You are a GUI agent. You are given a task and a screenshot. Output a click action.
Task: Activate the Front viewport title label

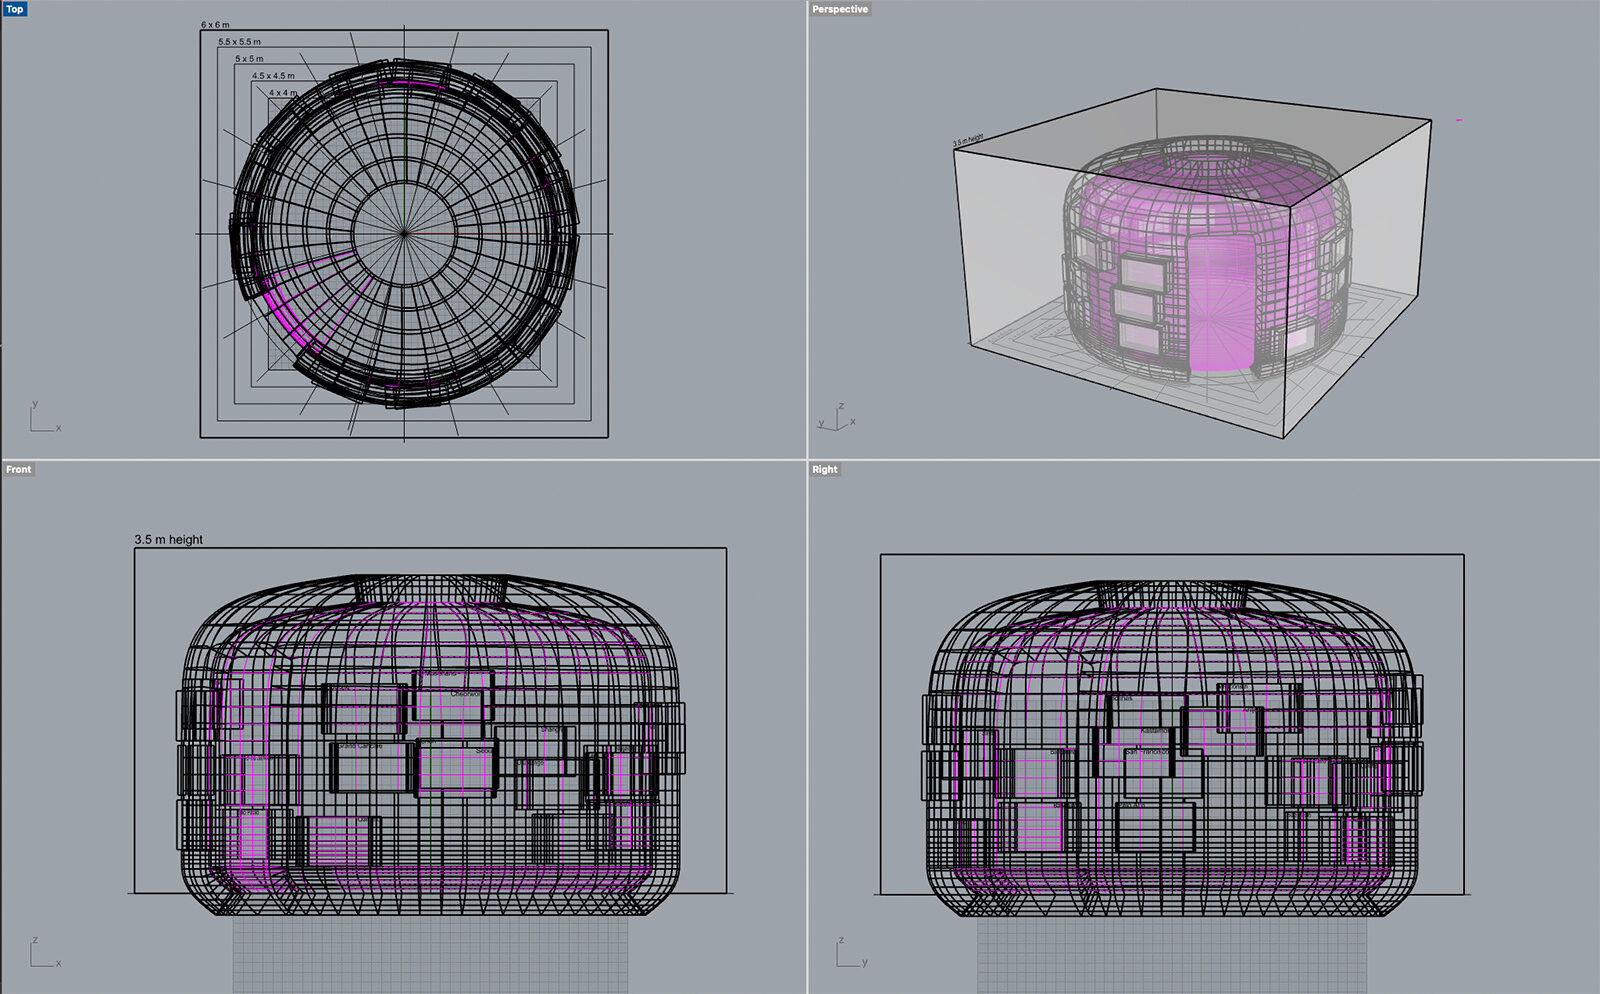tap(19, 469)
